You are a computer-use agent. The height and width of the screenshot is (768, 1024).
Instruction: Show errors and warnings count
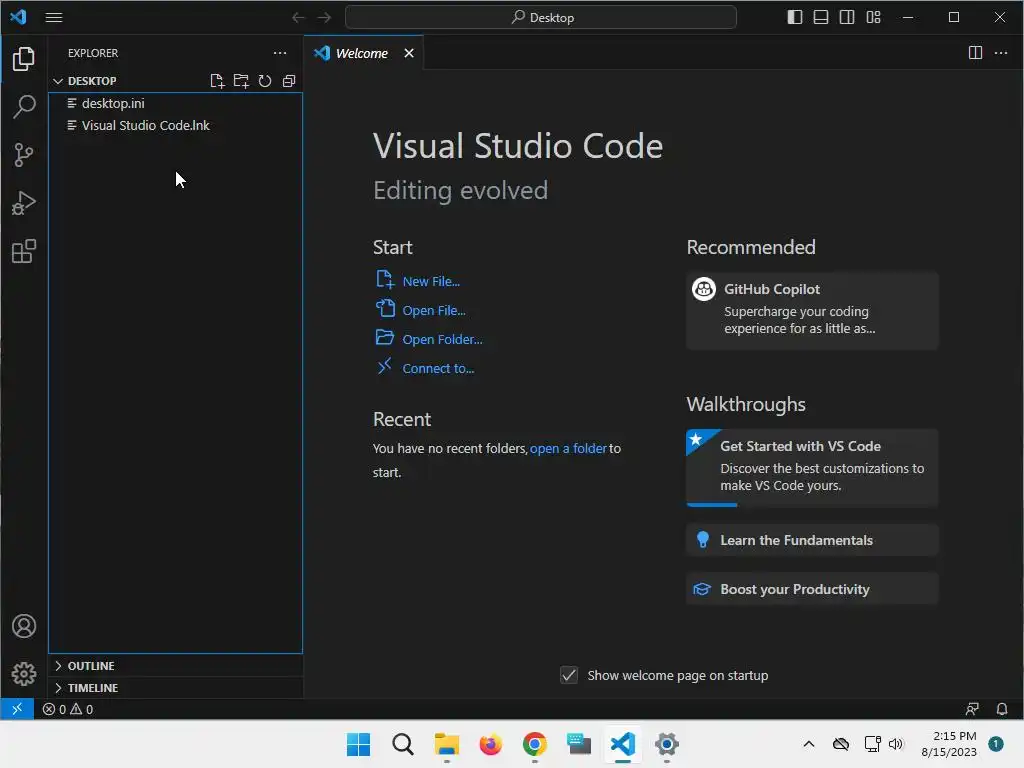(x=68, y=709)
